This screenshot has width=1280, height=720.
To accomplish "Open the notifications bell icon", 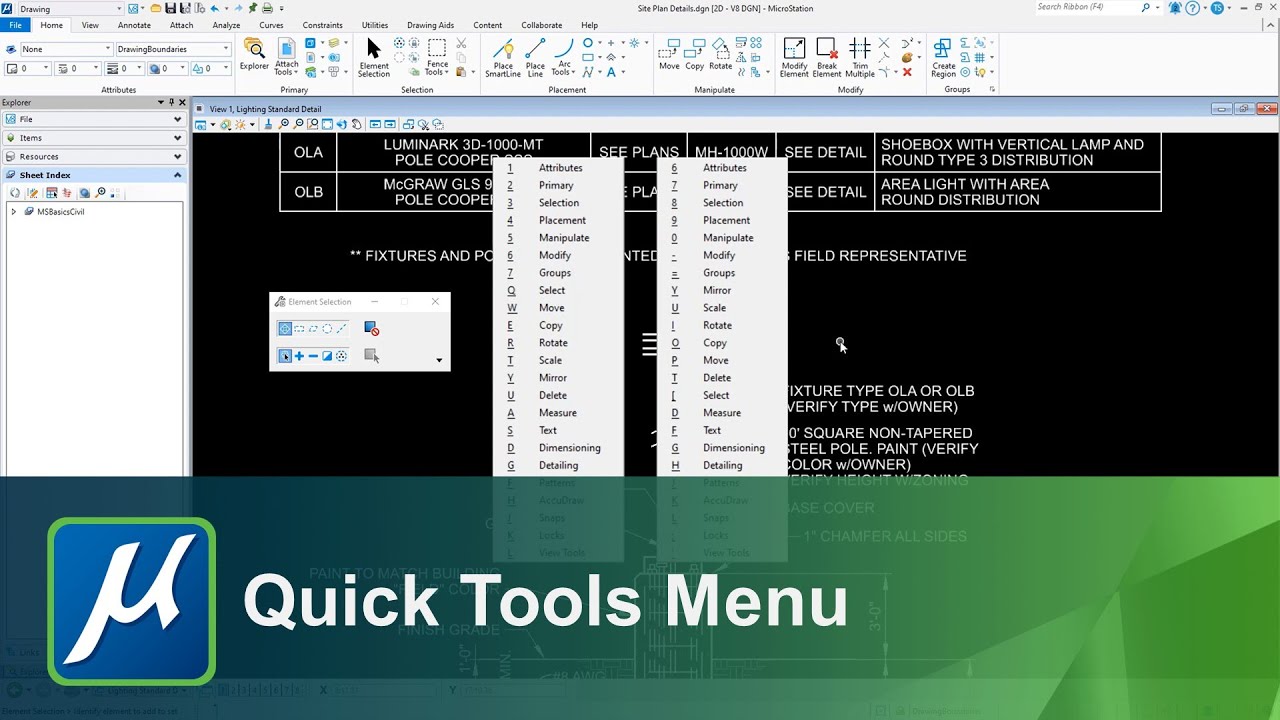I will pyautogui.click(x=1175, y=8).
